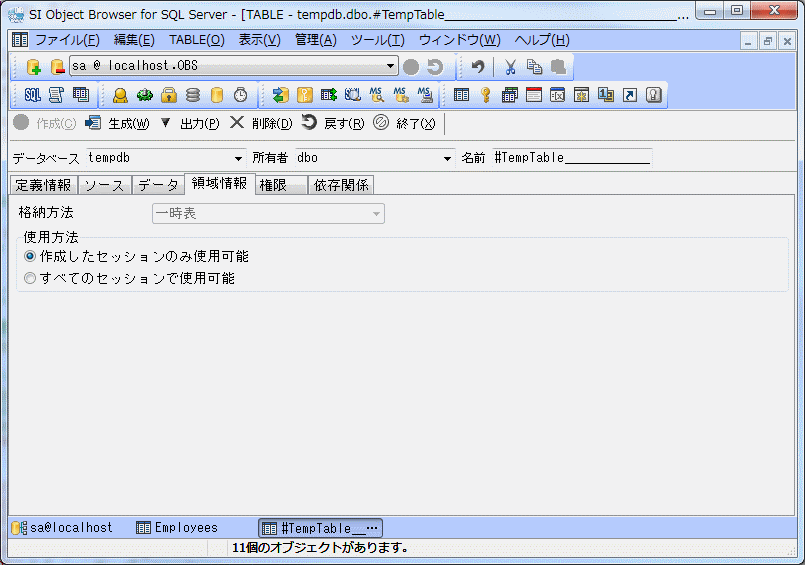Screen dimensions: 805x565
Task: Open the sa @ localhost.OBS connection dropdown
Action: (x=391, y=67)
